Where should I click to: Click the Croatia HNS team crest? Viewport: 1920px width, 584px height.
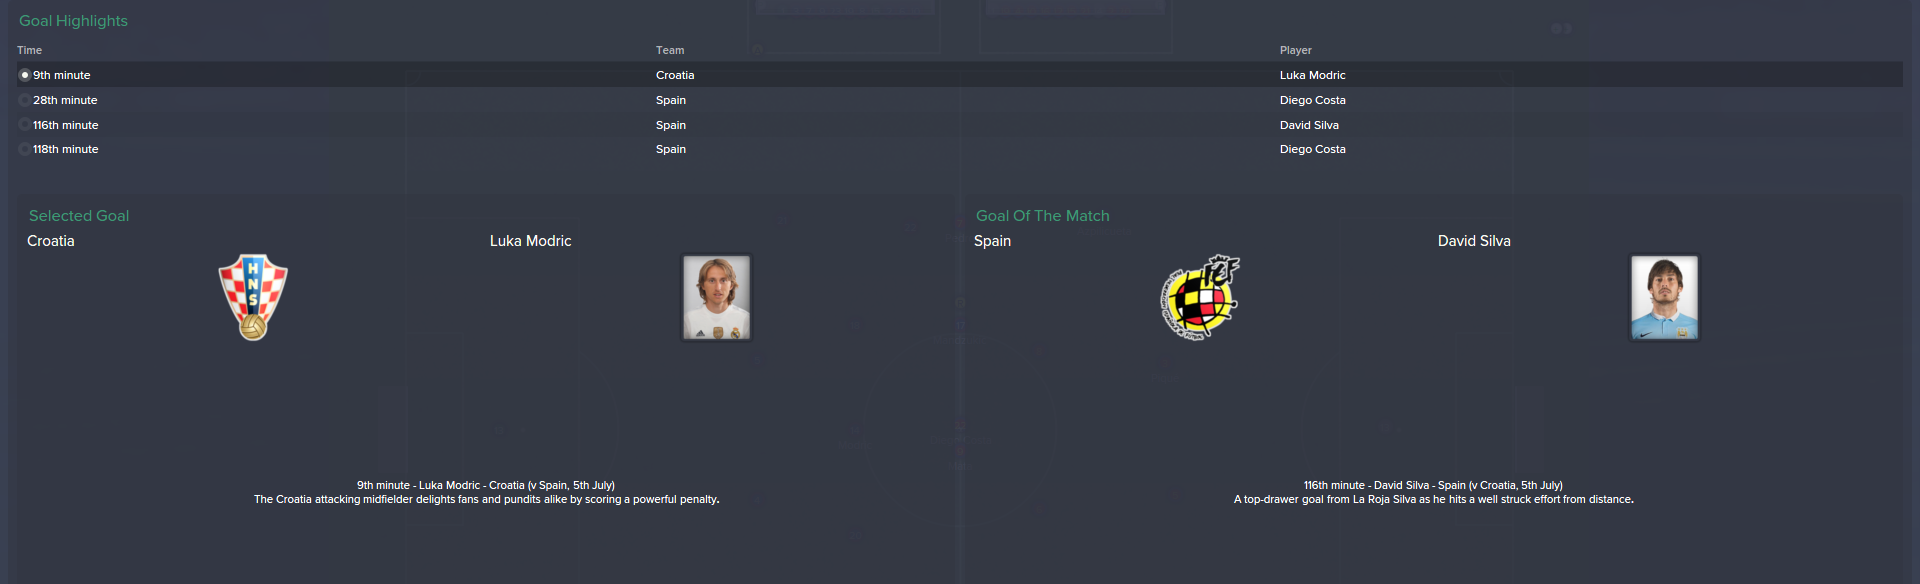(253, 297)
